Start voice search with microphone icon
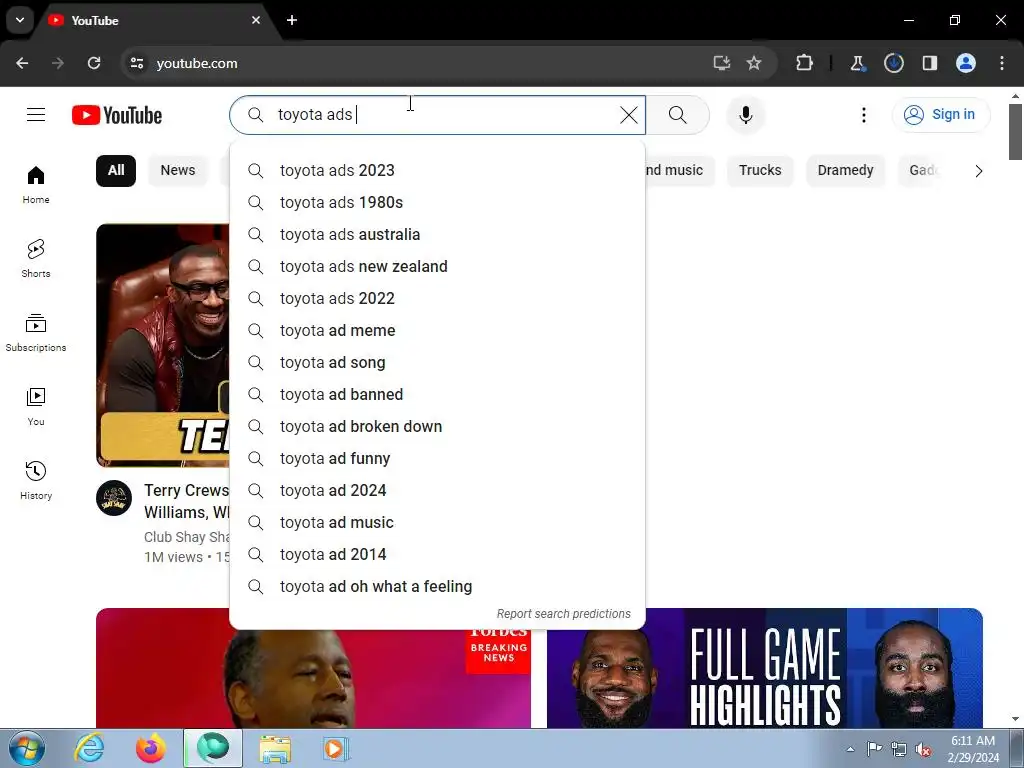This screenshot has height=768, width=1024. tap(745, 115)
